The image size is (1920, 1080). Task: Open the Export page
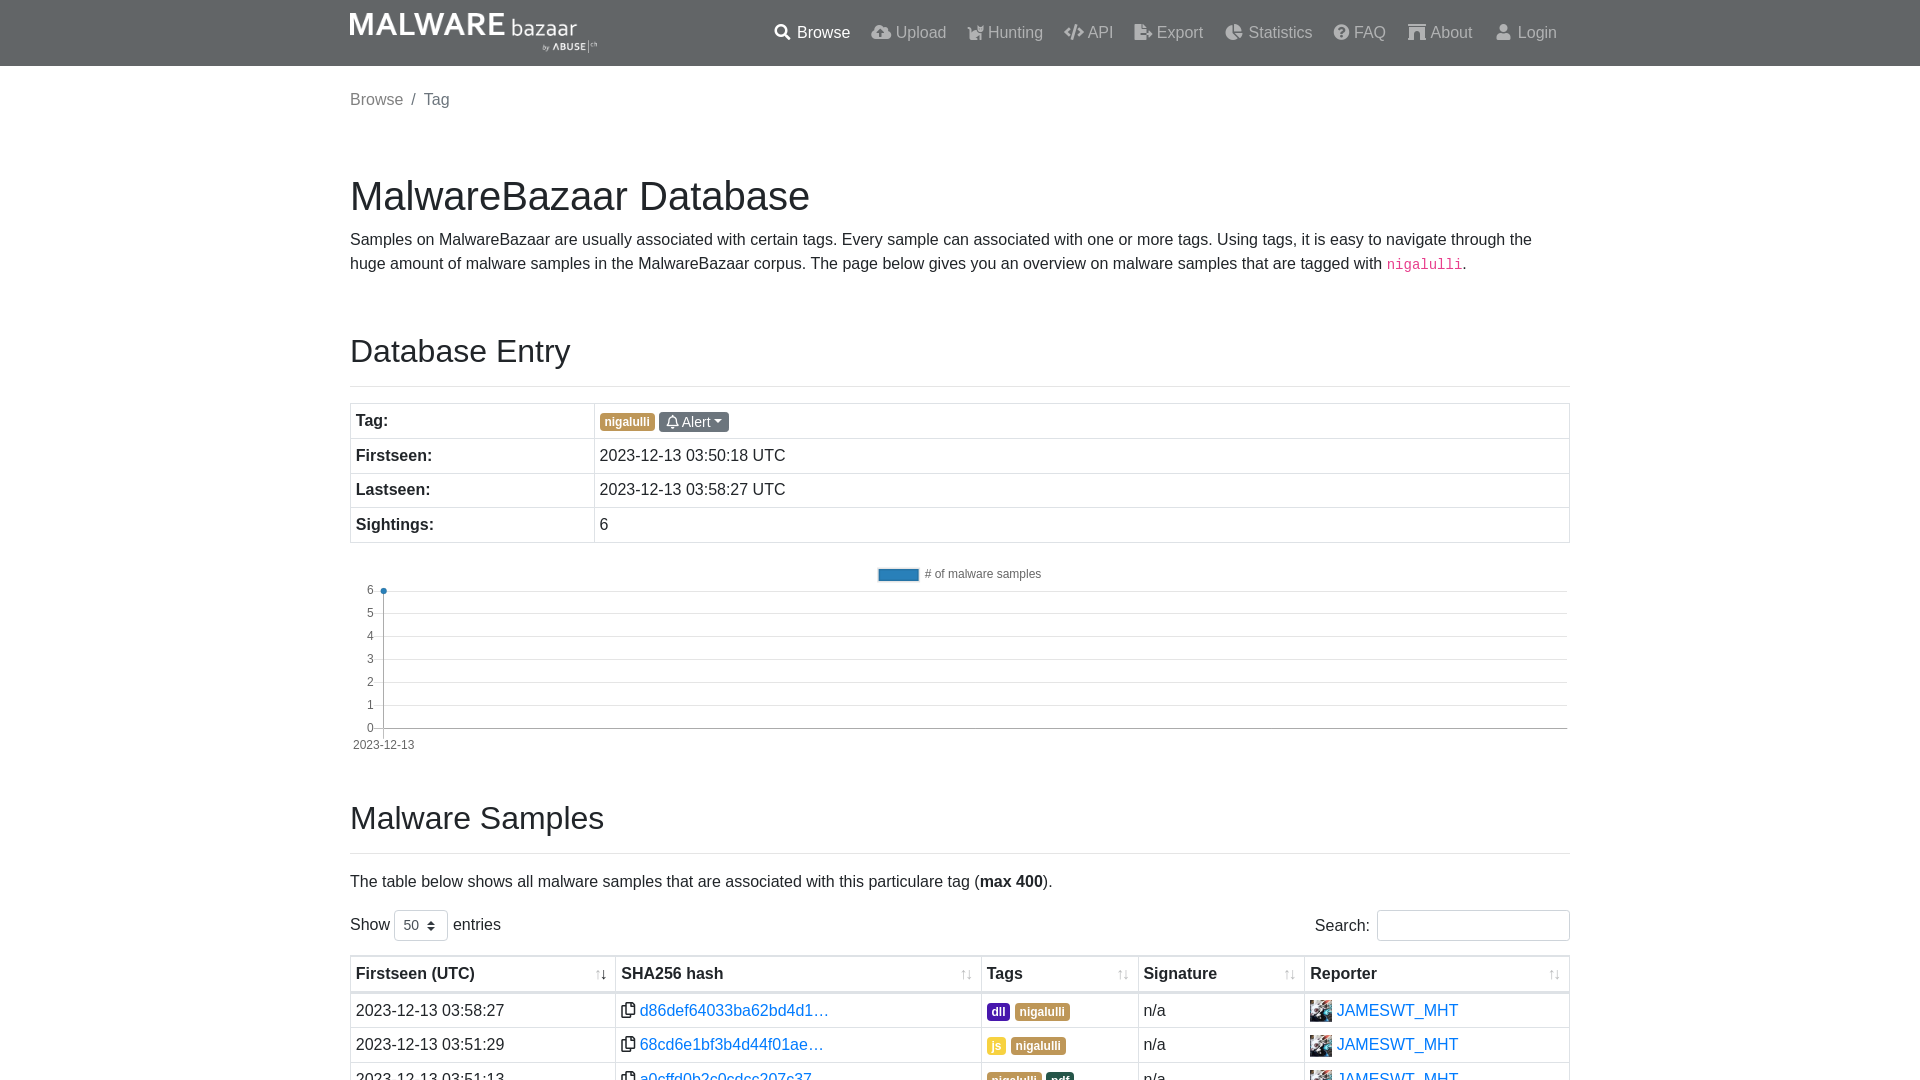1168,33
